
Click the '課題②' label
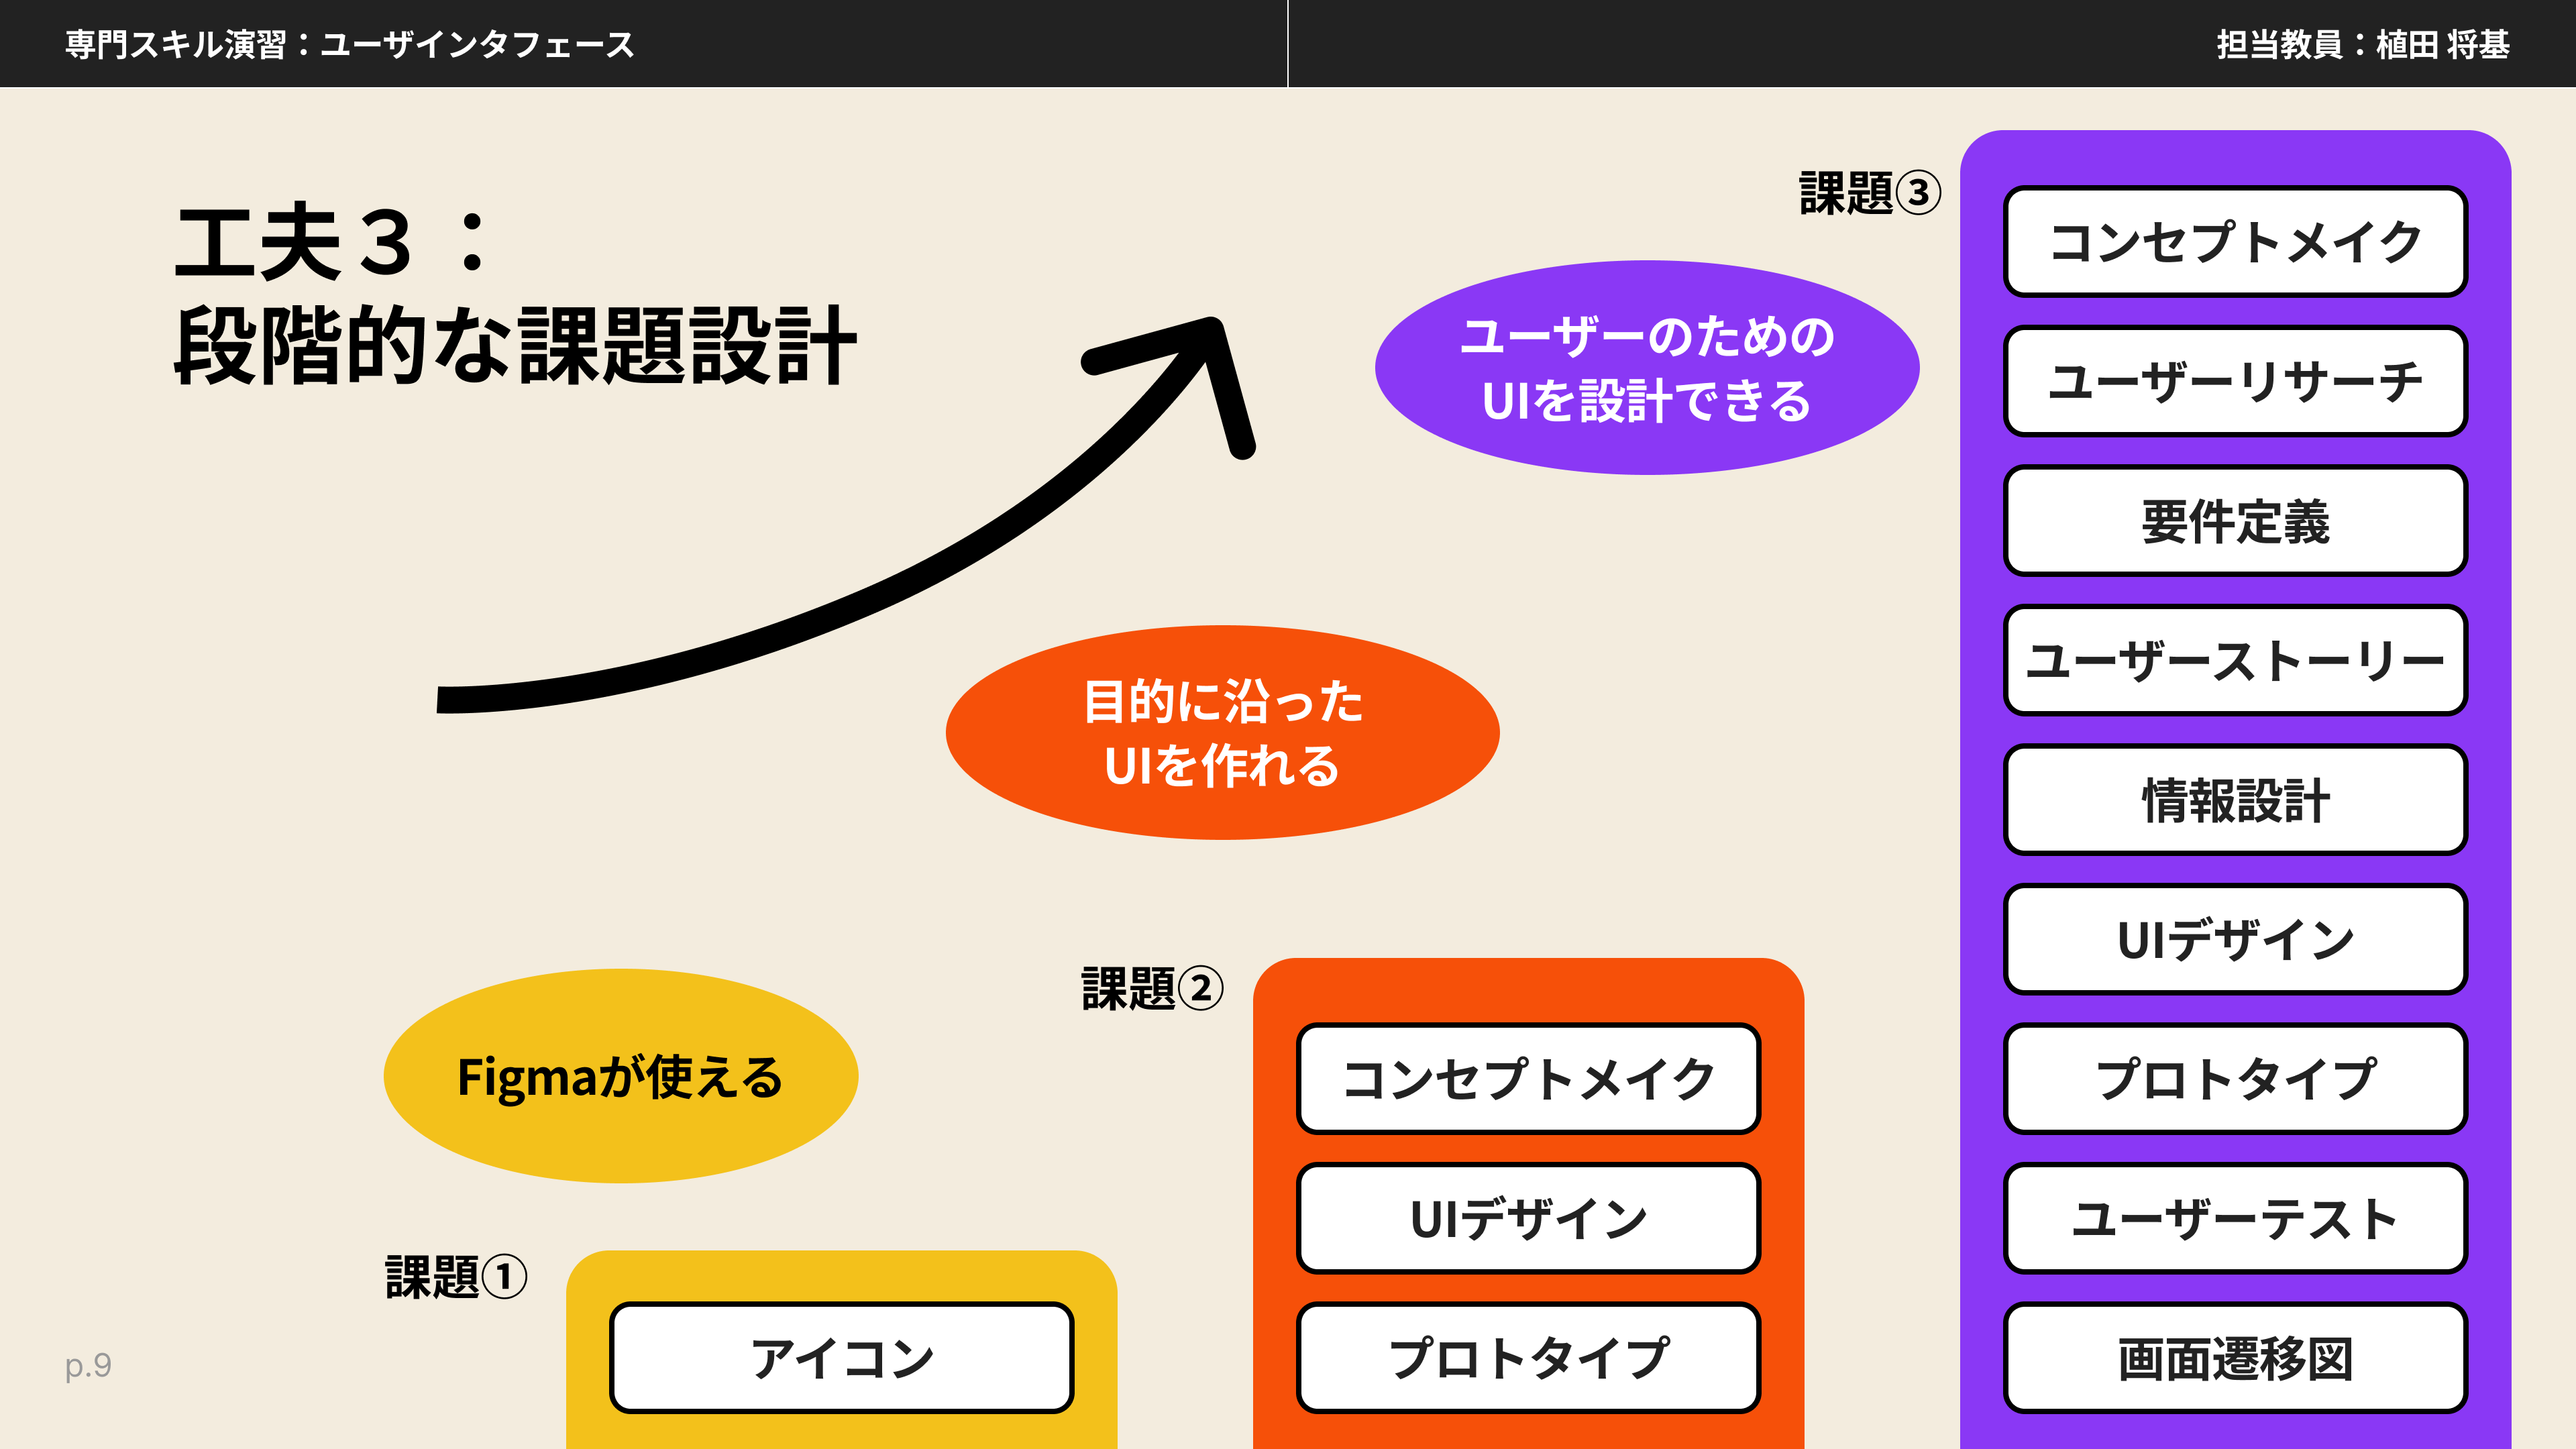pyautogui.click(x=1152, y=989)
